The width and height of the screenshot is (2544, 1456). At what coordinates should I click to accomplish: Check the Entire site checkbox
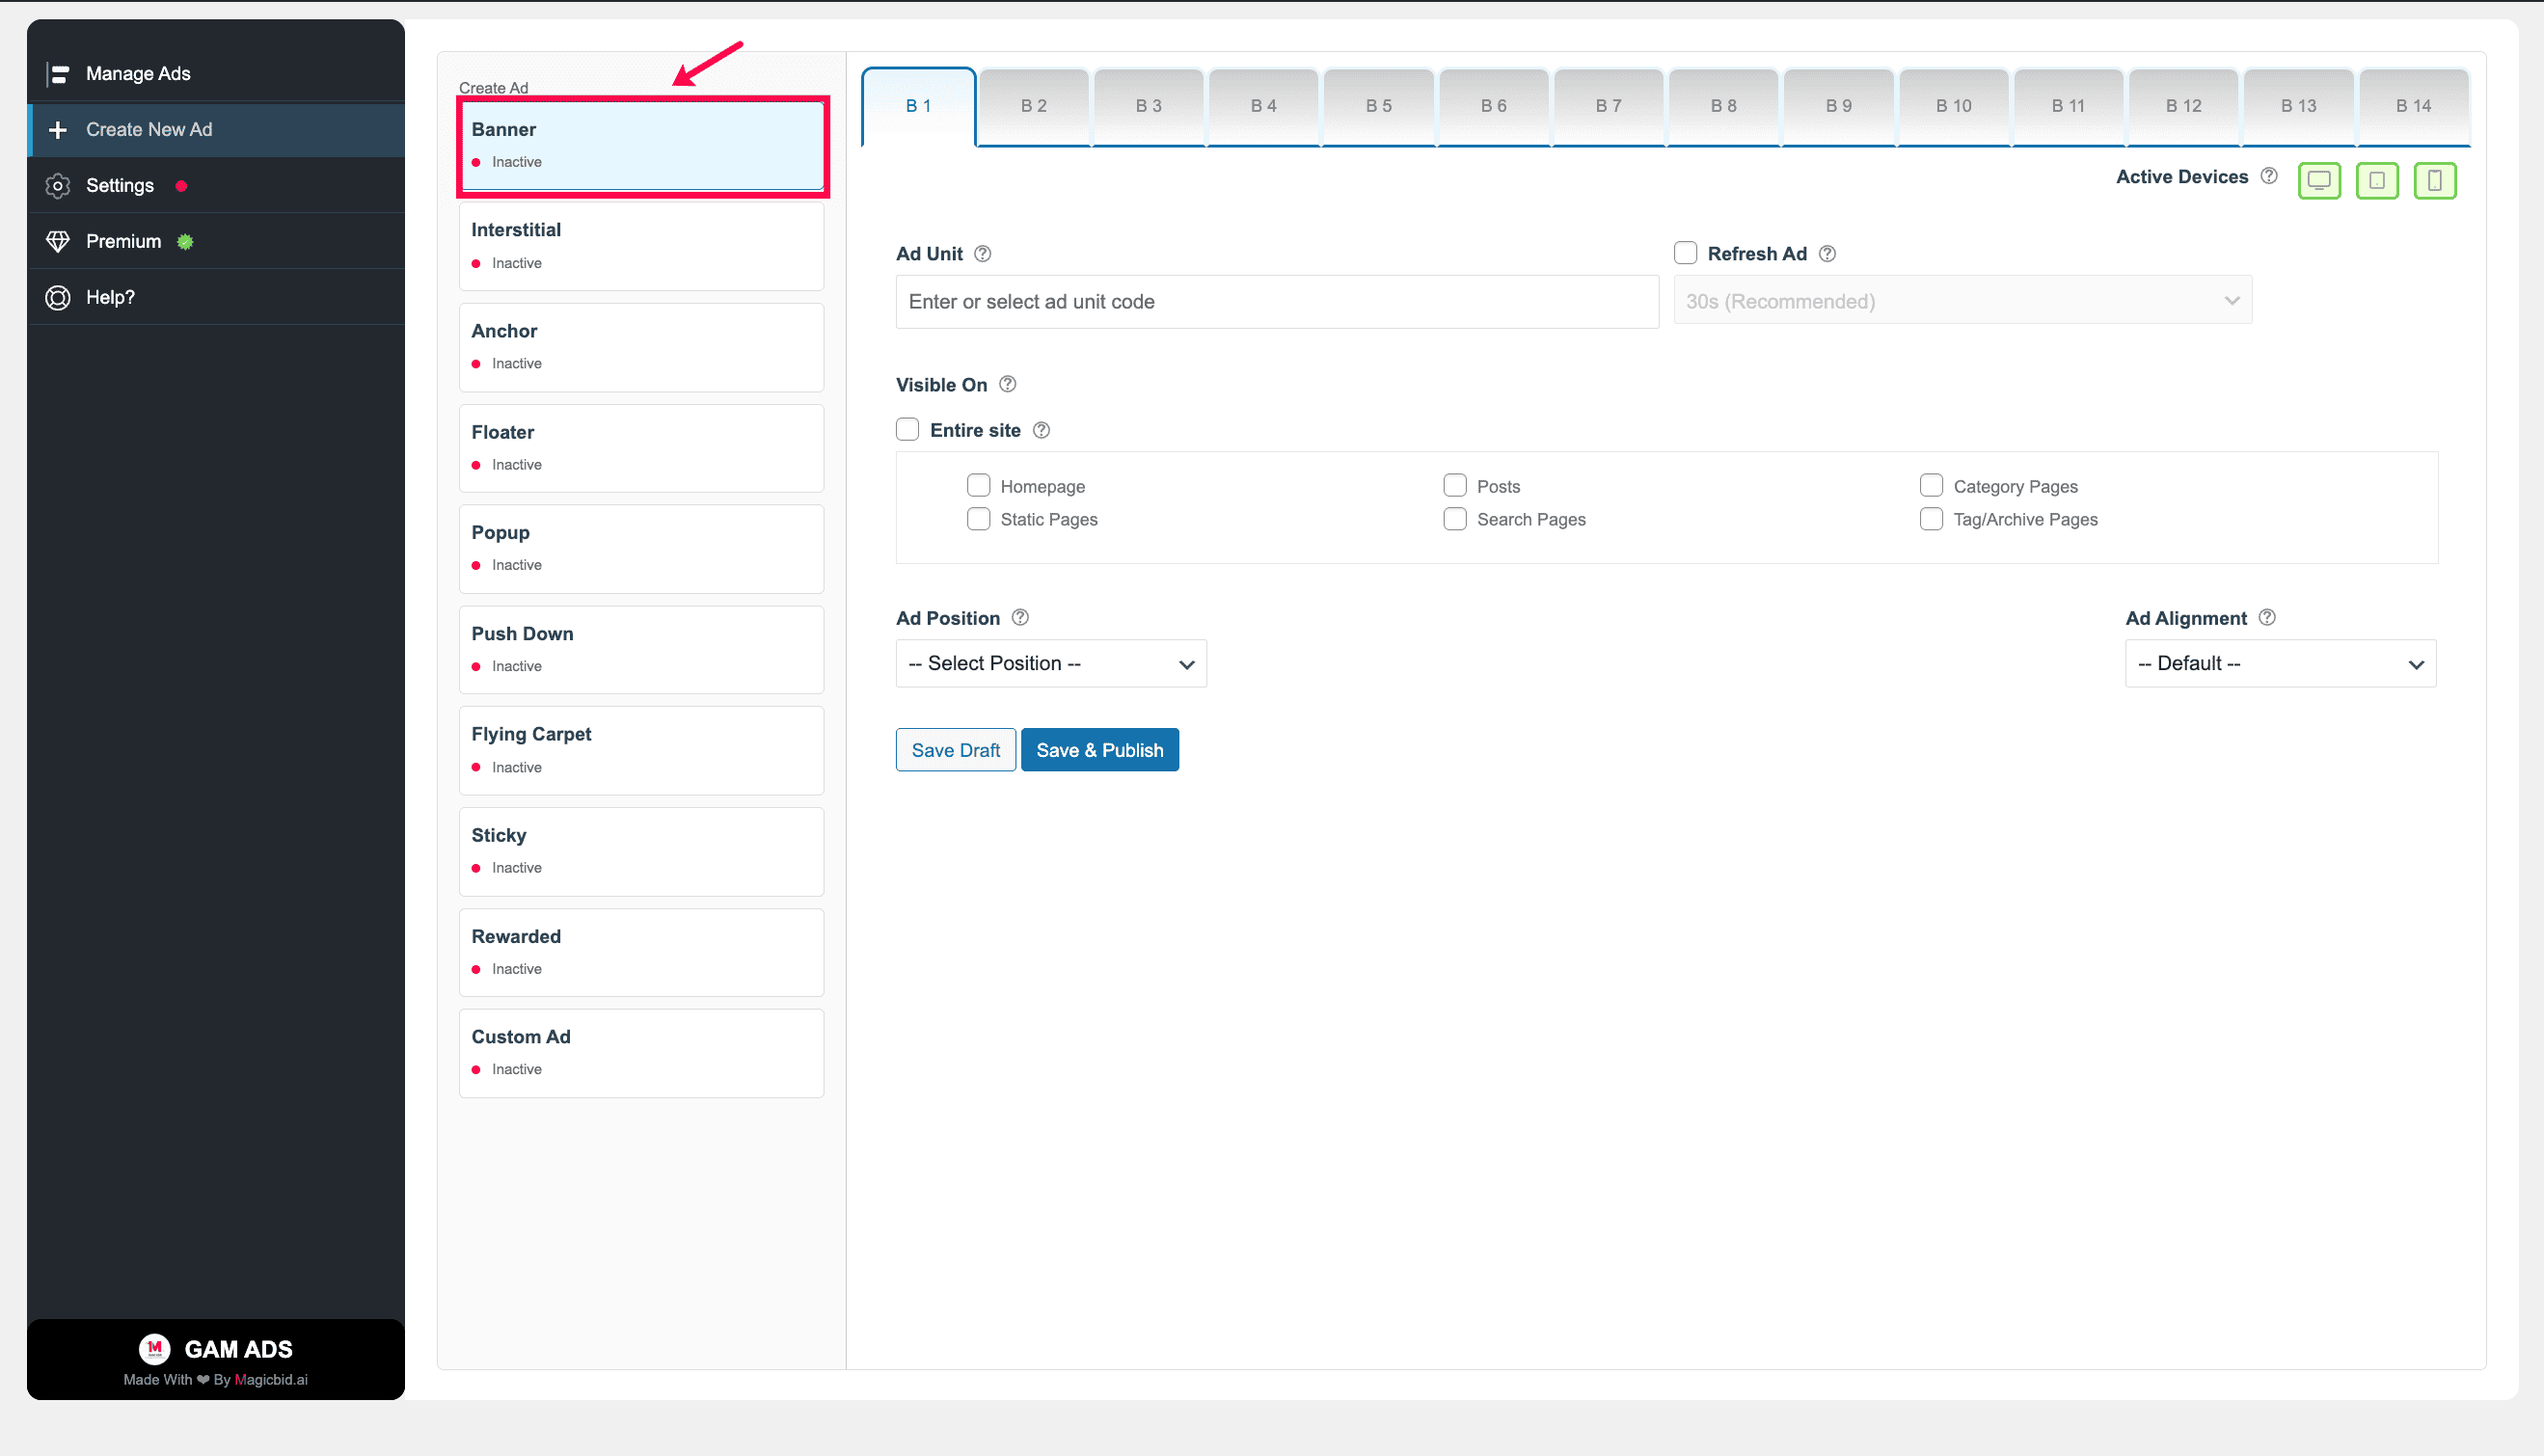tap(907, 430)
